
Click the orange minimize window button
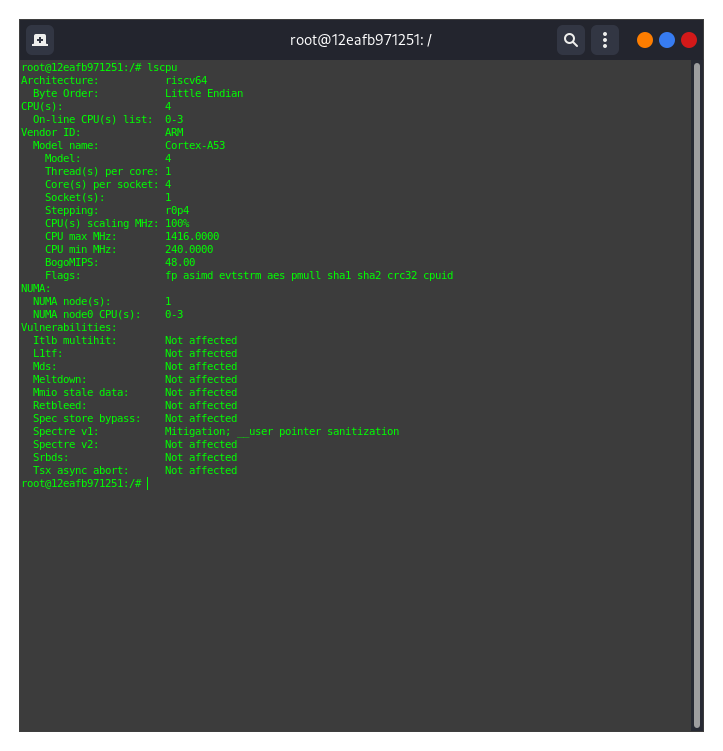645,40
